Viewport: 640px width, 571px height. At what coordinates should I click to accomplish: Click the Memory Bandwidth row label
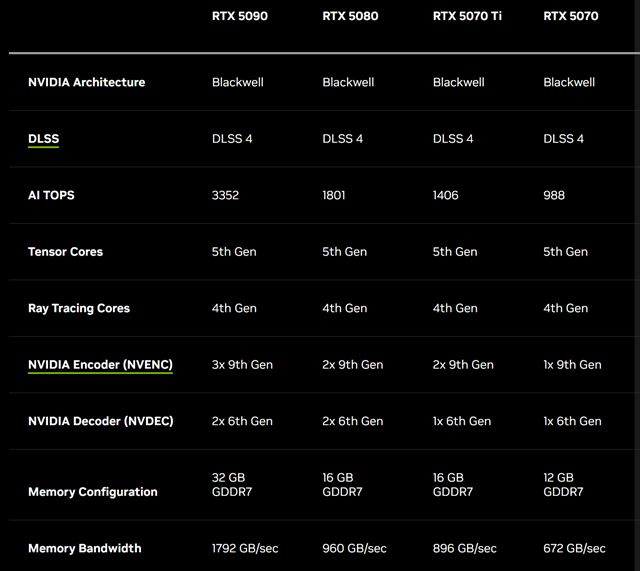point(85,548)
